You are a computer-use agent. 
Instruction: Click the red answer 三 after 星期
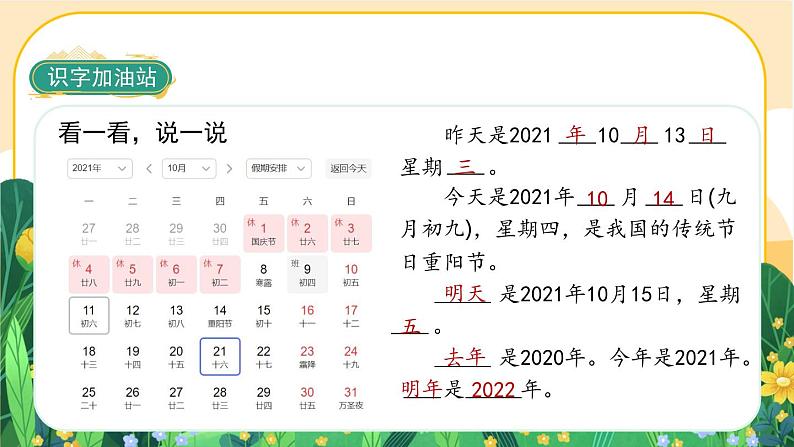tap(465, 166)
